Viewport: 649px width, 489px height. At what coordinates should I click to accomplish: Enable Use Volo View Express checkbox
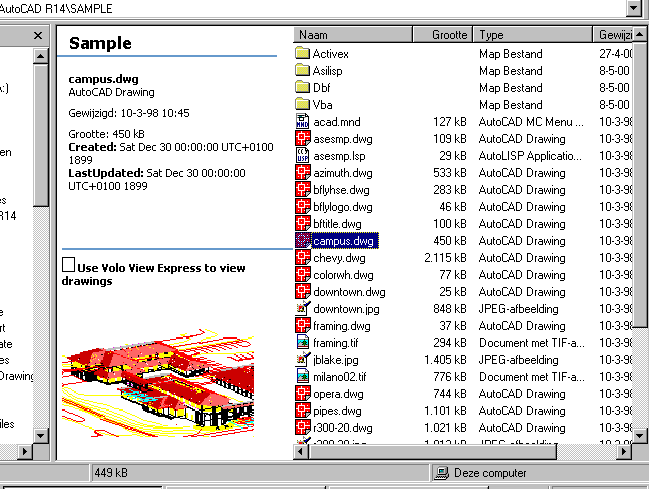(x=68, y=265)
